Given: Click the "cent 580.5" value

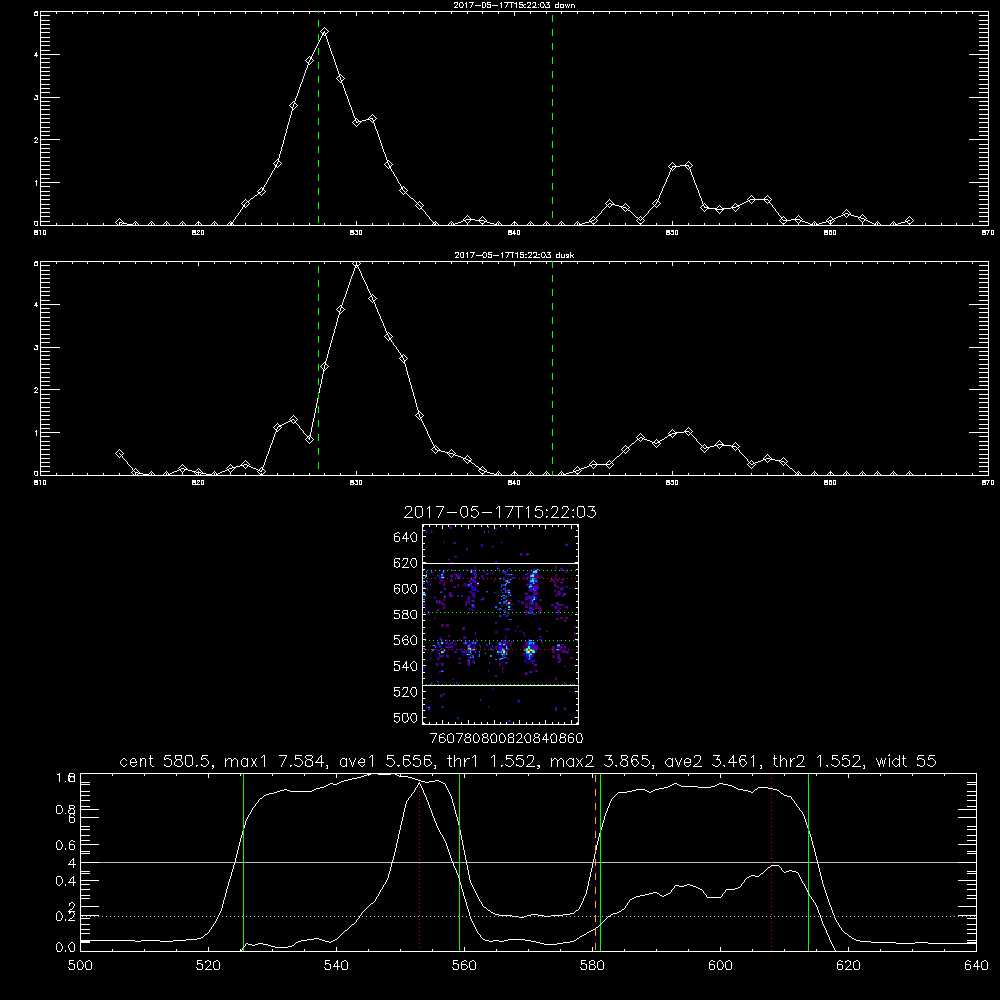Looking at the screenshot, I should (167, 761).
